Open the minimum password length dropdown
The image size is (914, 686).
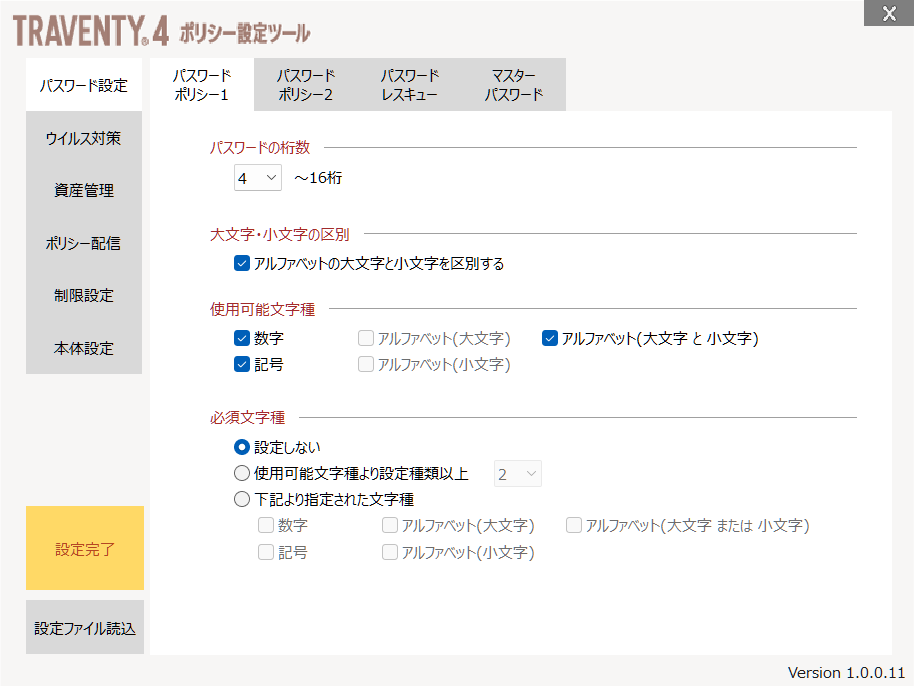(257, 177)
